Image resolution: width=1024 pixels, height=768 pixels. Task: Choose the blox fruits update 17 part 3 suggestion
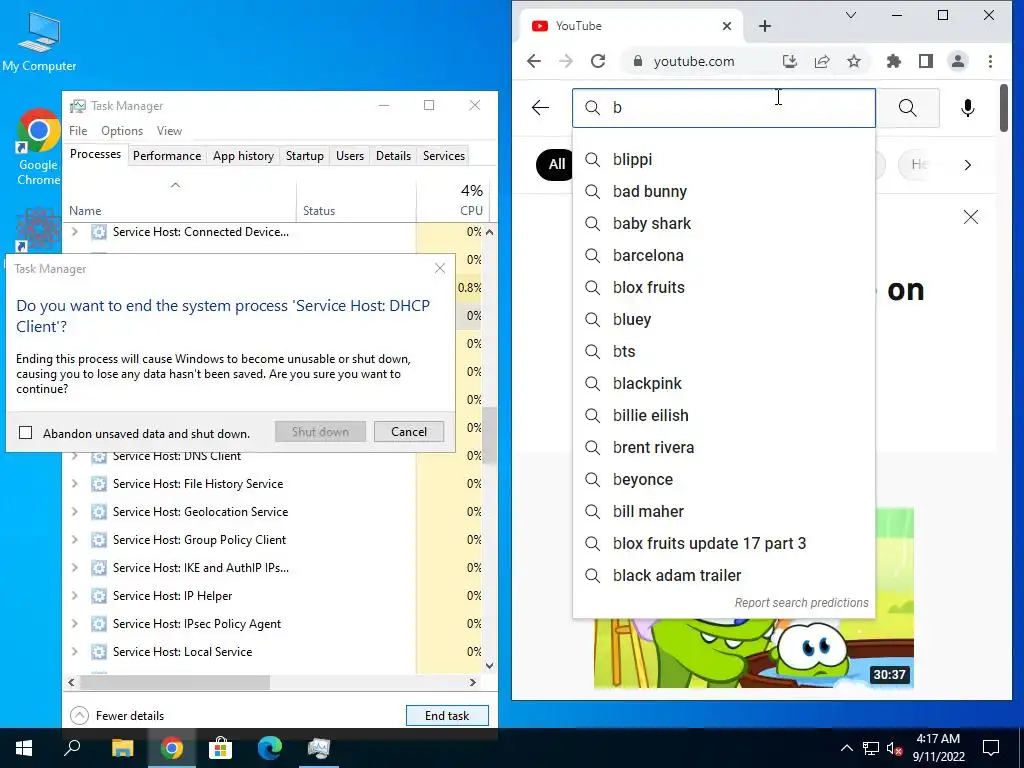[724, 543]
